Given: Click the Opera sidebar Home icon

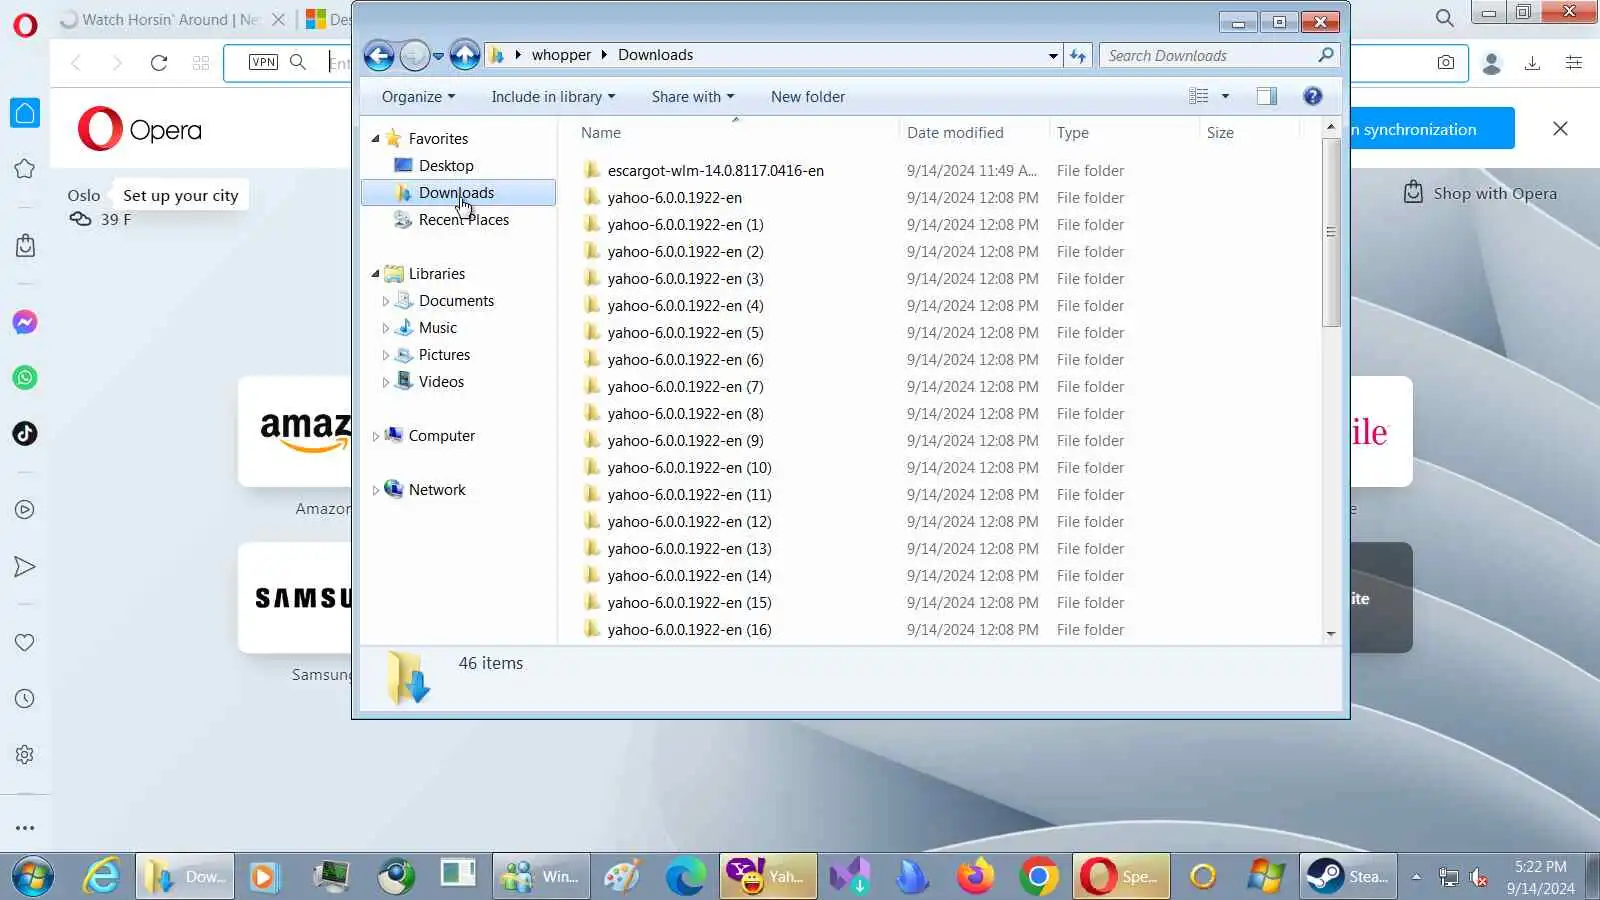Looking at the screenshot, I should click(25, 113).
